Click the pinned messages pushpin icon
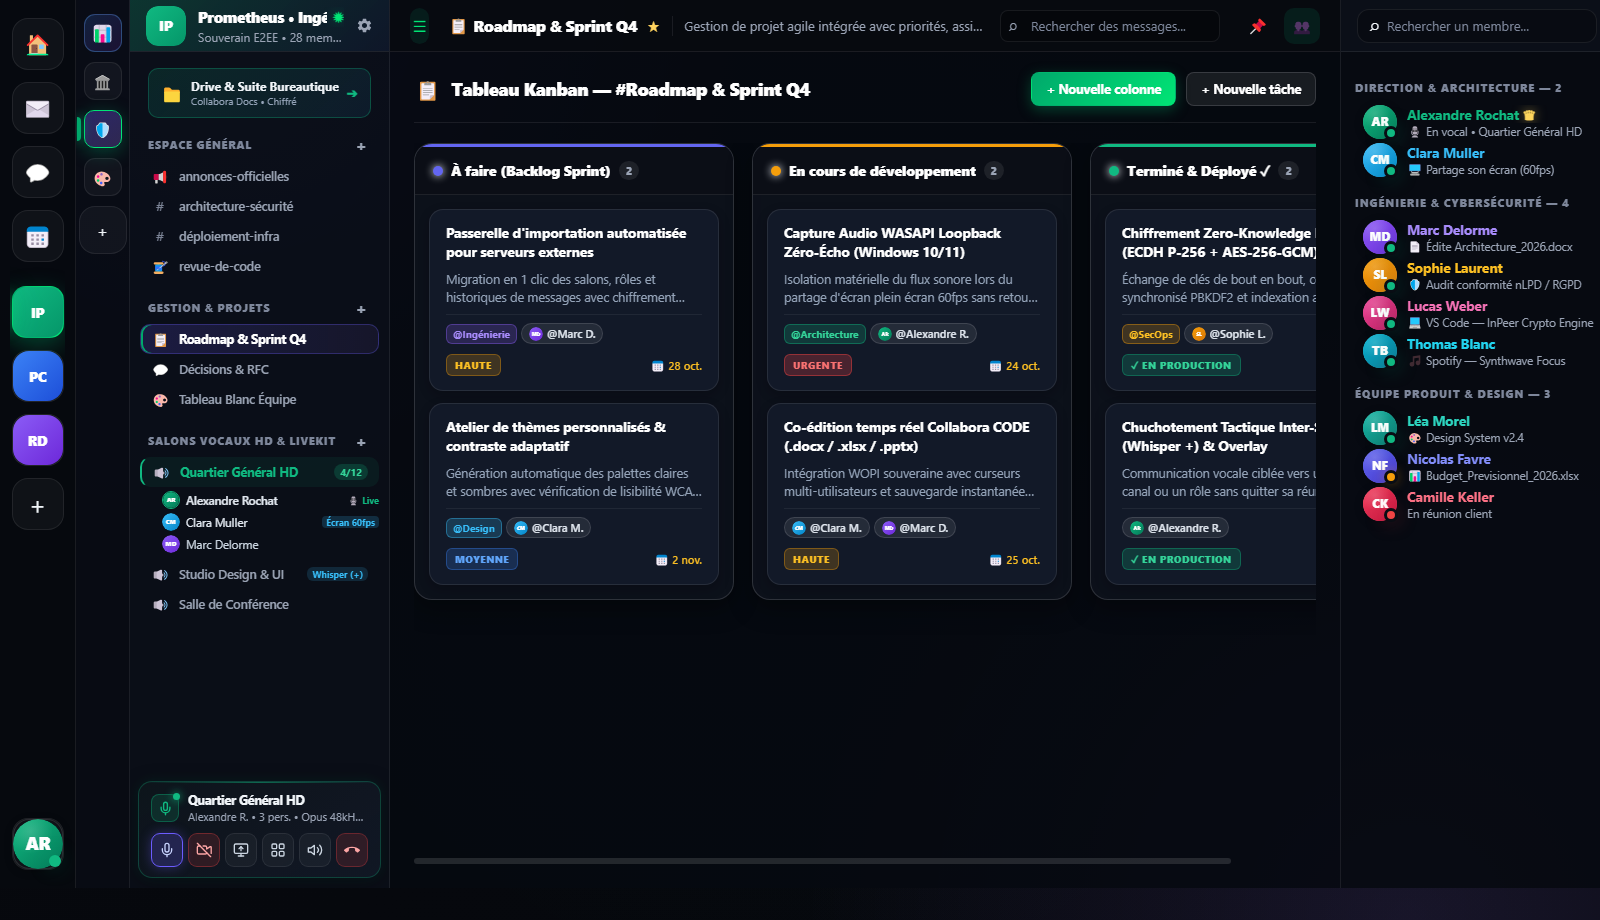This screenshot has height=920, width=1600. [1257, 26]
